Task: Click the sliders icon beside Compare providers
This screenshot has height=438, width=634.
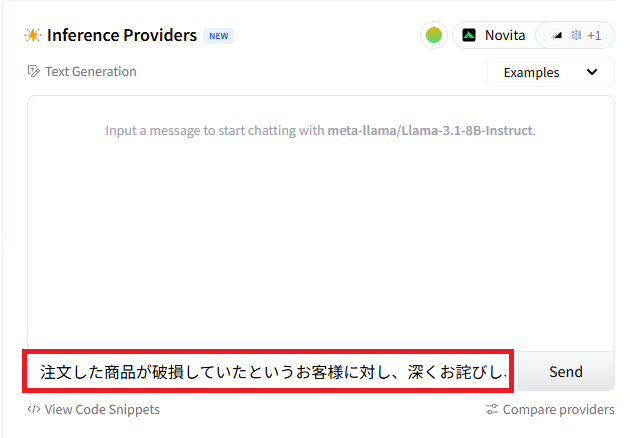Action: pyautogui.click(x=492, y=409)
